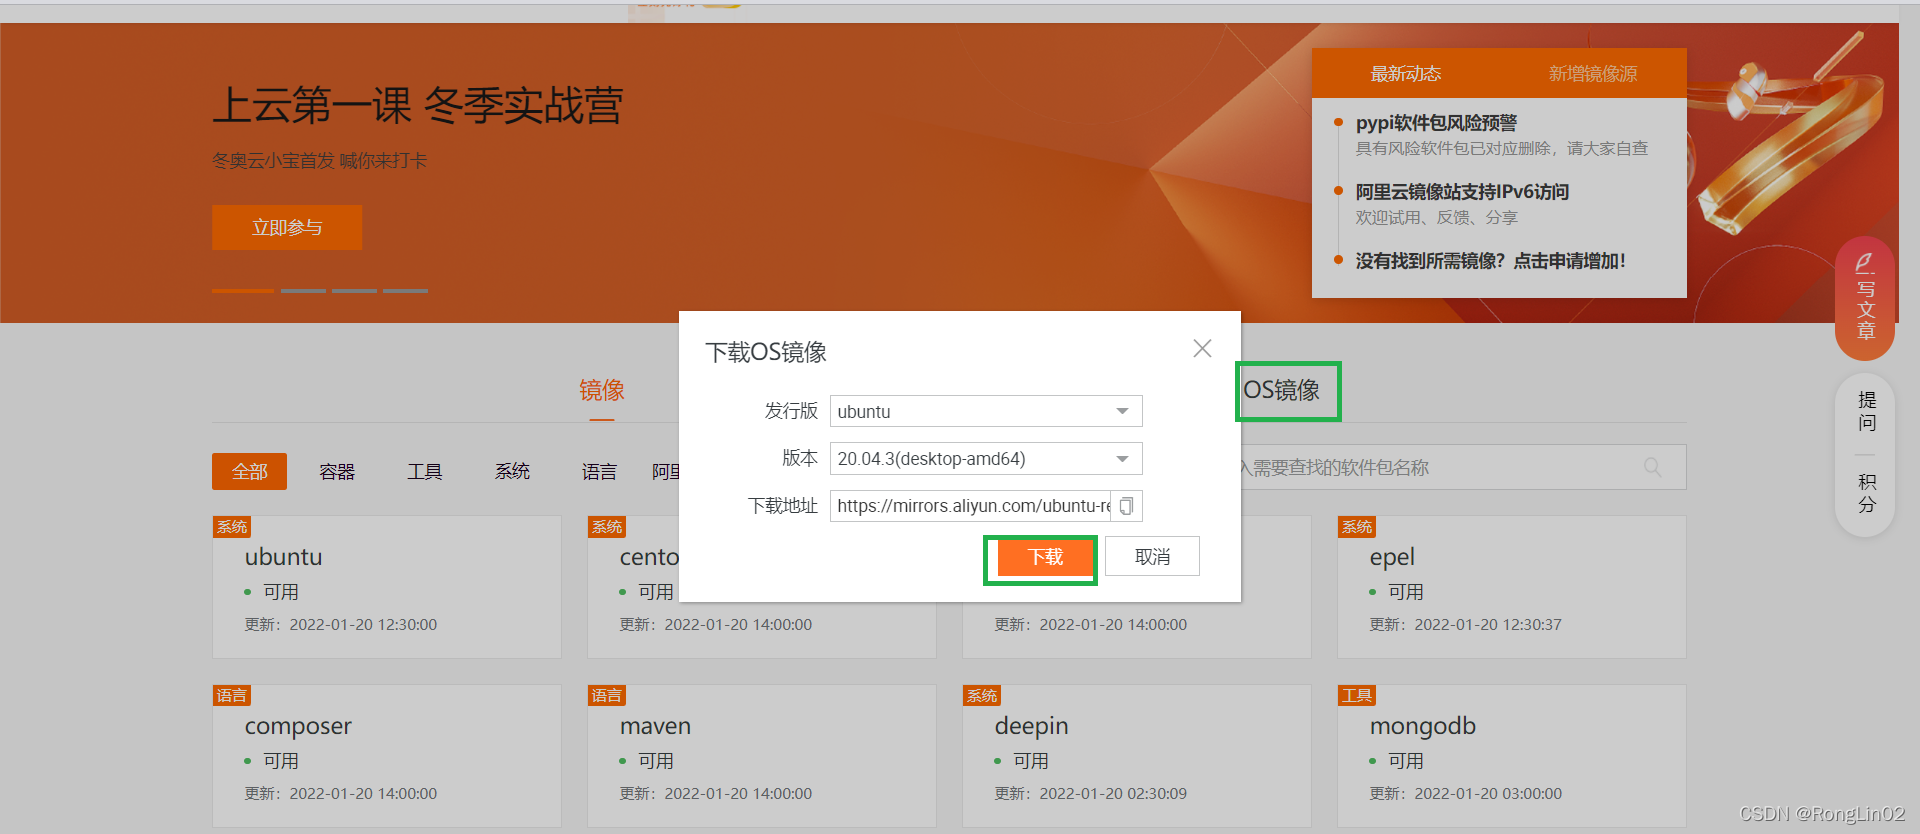1920x834 pixels.
Task: Open the composer mirror card
Action: coord(386,756)
